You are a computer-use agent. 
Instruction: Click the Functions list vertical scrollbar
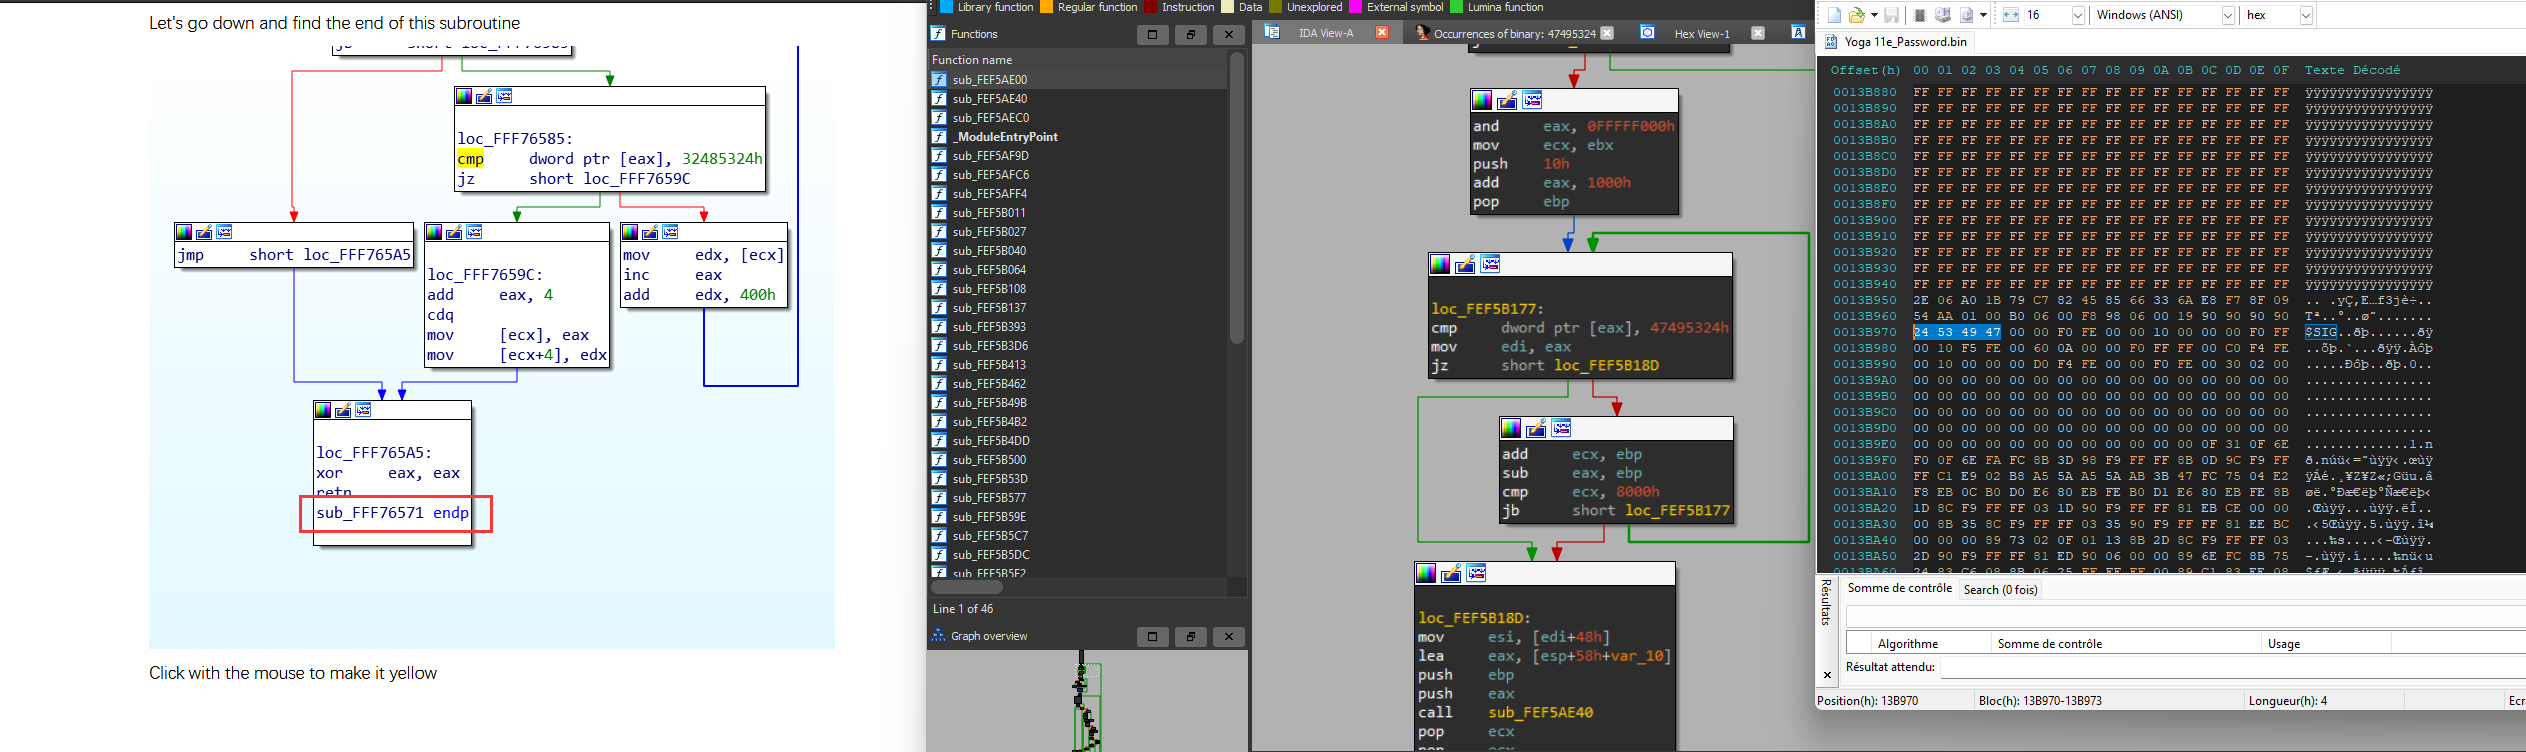pyautogui.click(x=1237, y=198)
